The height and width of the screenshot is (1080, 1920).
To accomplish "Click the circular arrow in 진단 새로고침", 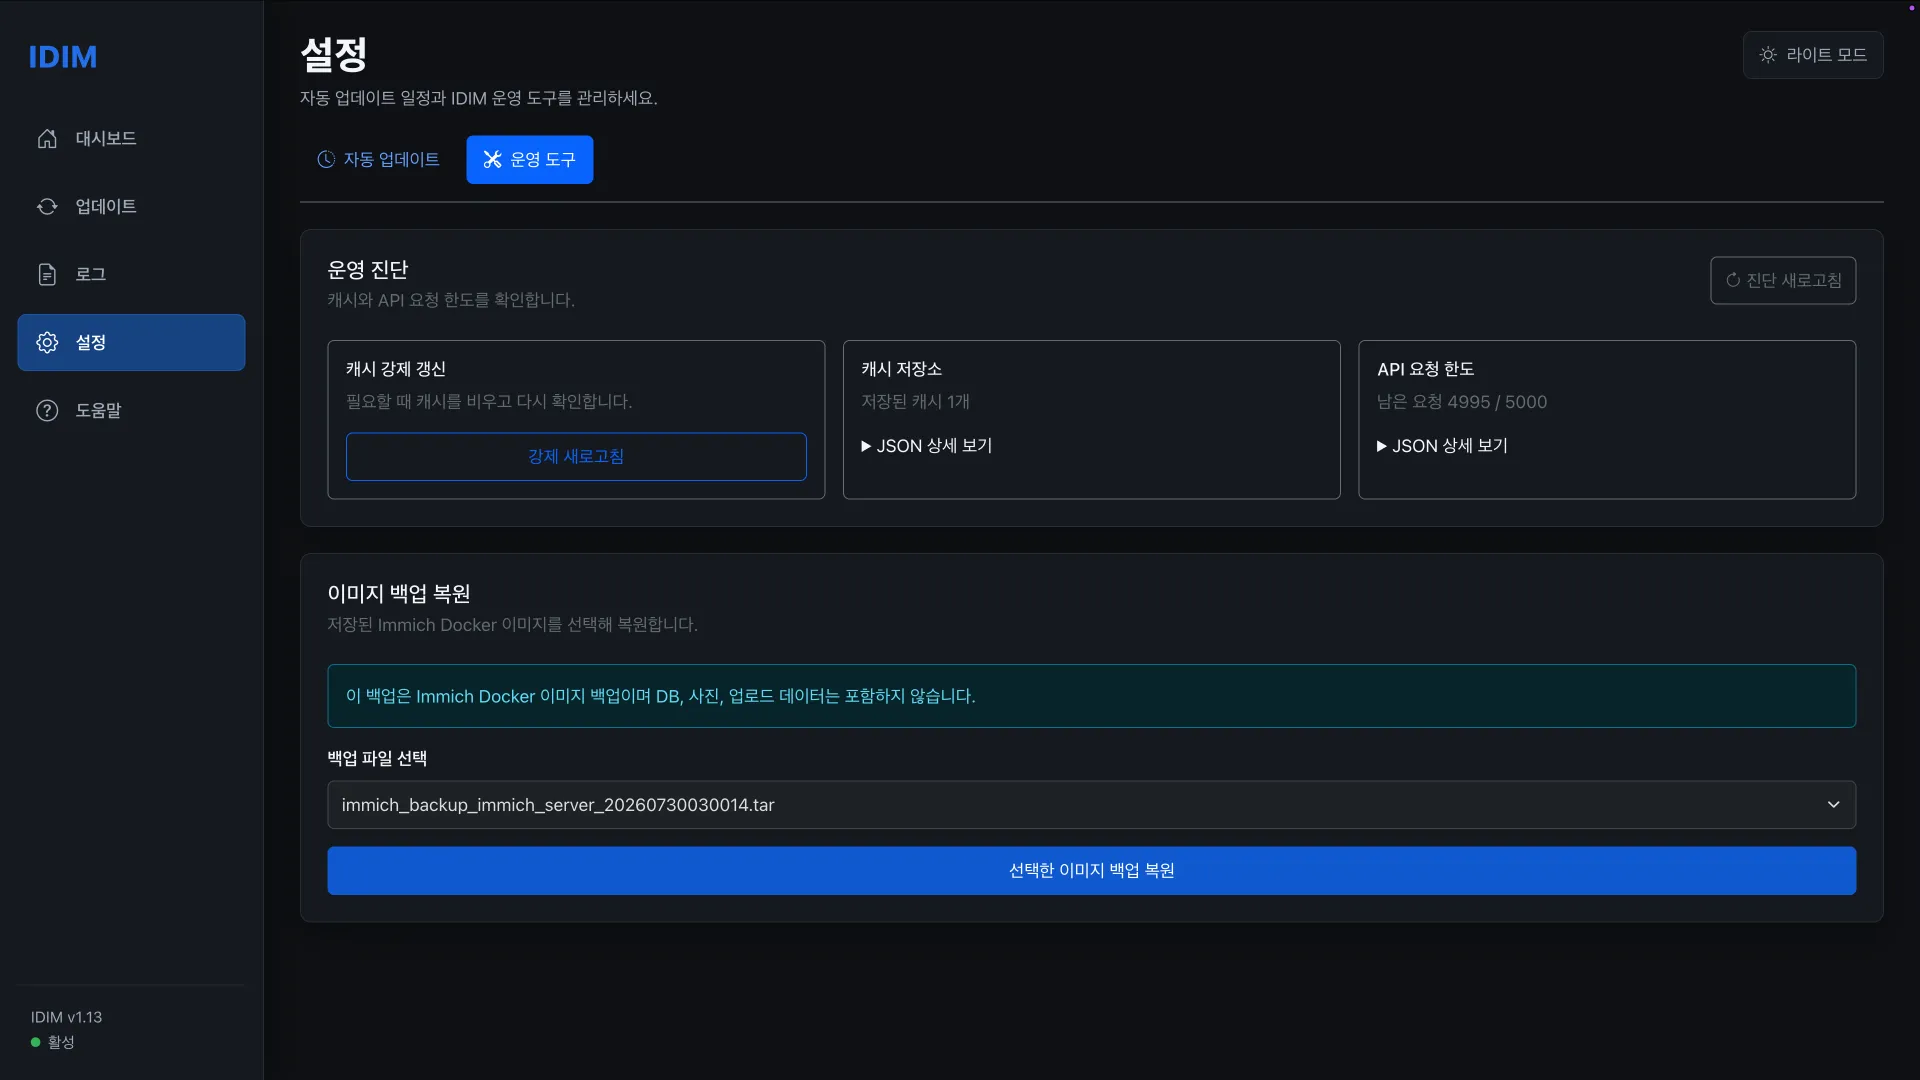I will 1733,281.
